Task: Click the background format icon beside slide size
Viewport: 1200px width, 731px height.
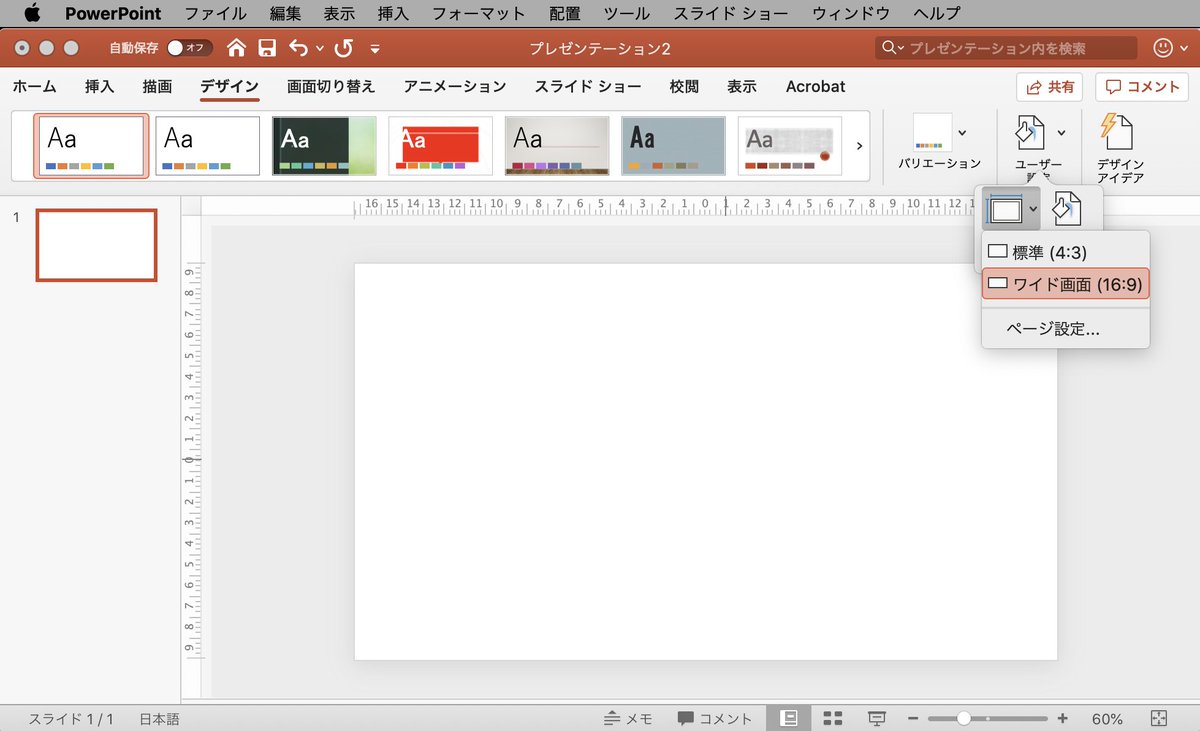Action: (x=1068, y=209)
